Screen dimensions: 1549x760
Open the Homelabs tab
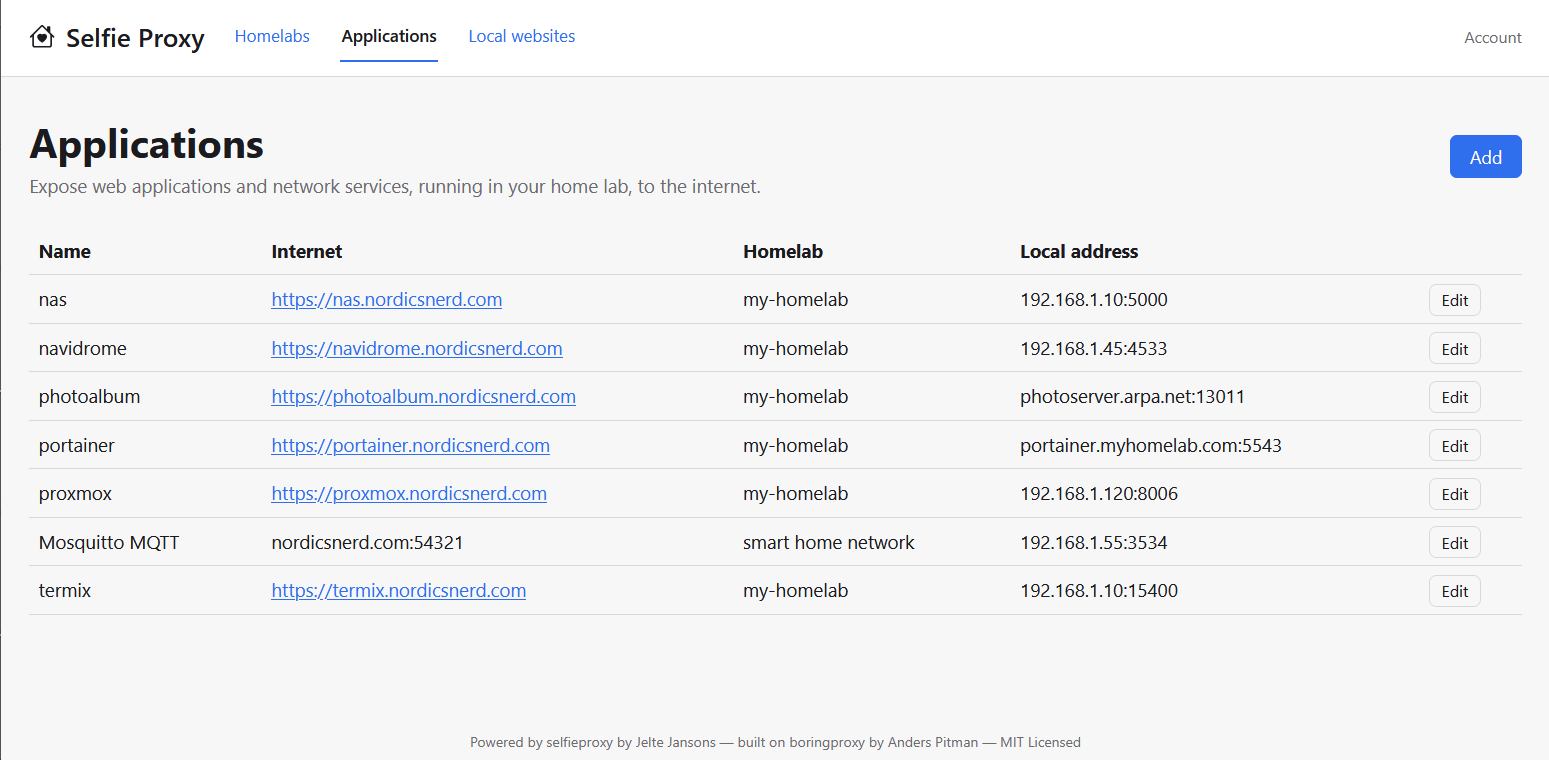[272, 37]
